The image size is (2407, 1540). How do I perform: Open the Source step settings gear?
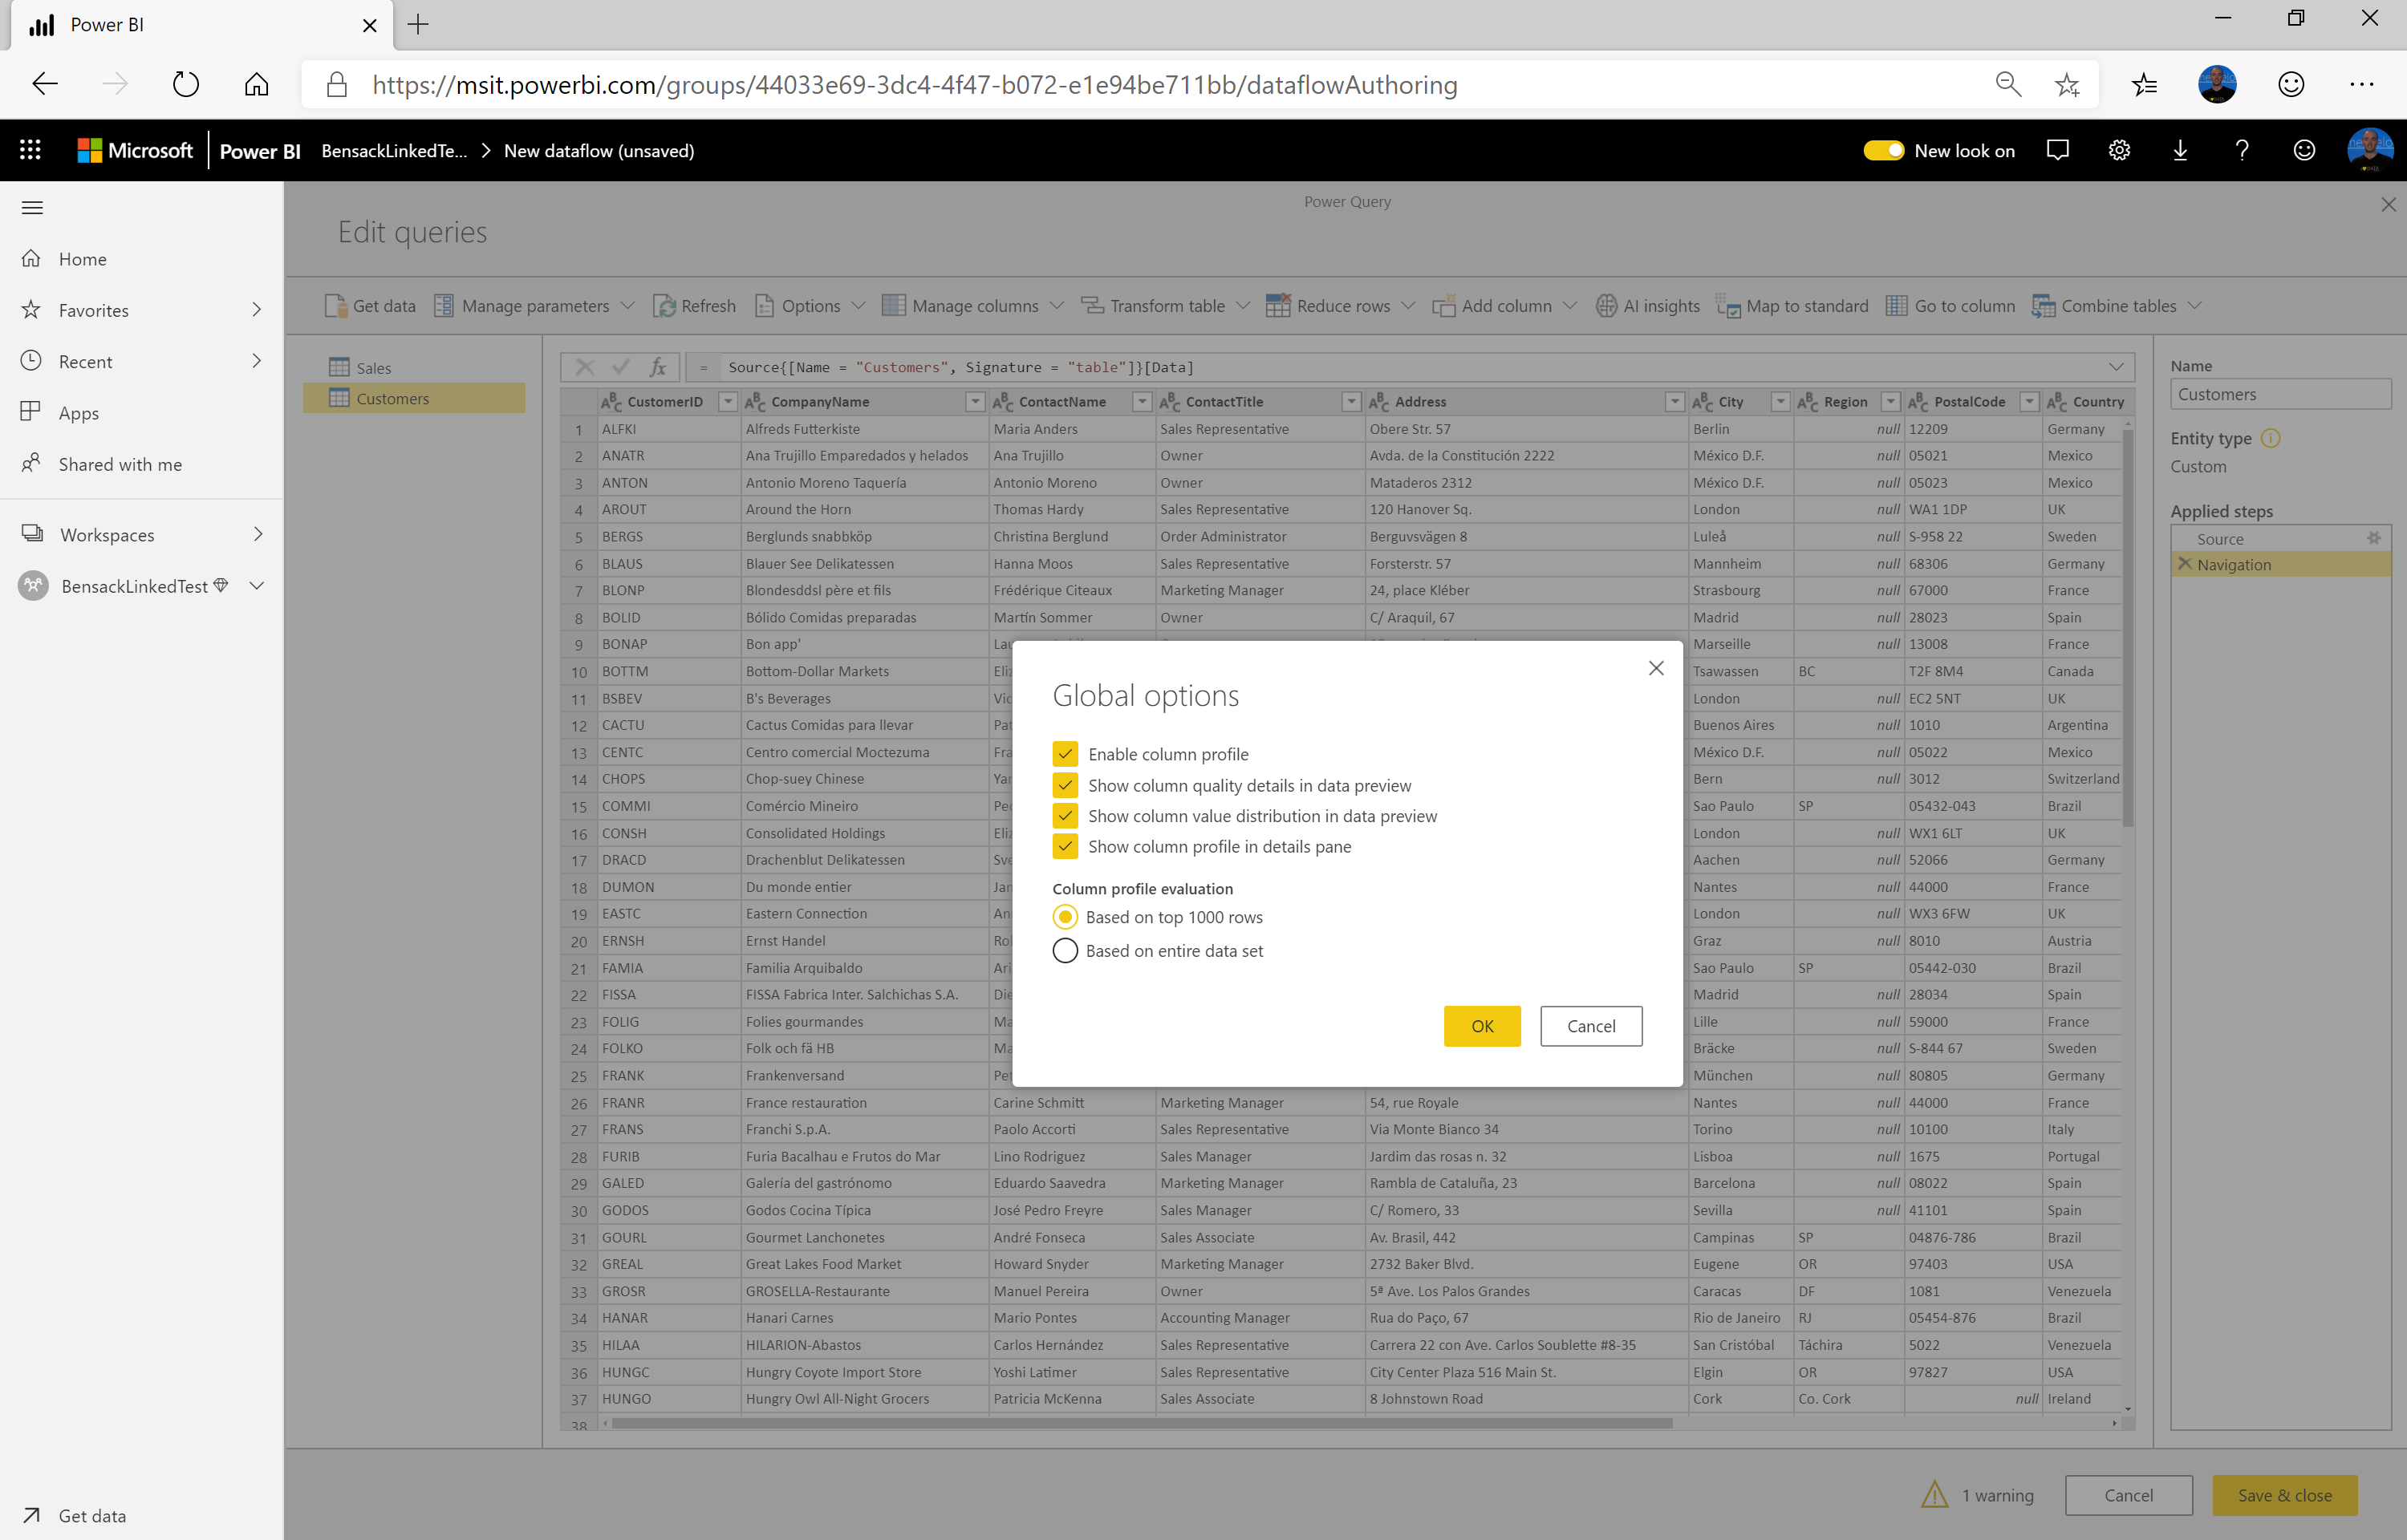pyautogui.click(x=2373, y=538)
